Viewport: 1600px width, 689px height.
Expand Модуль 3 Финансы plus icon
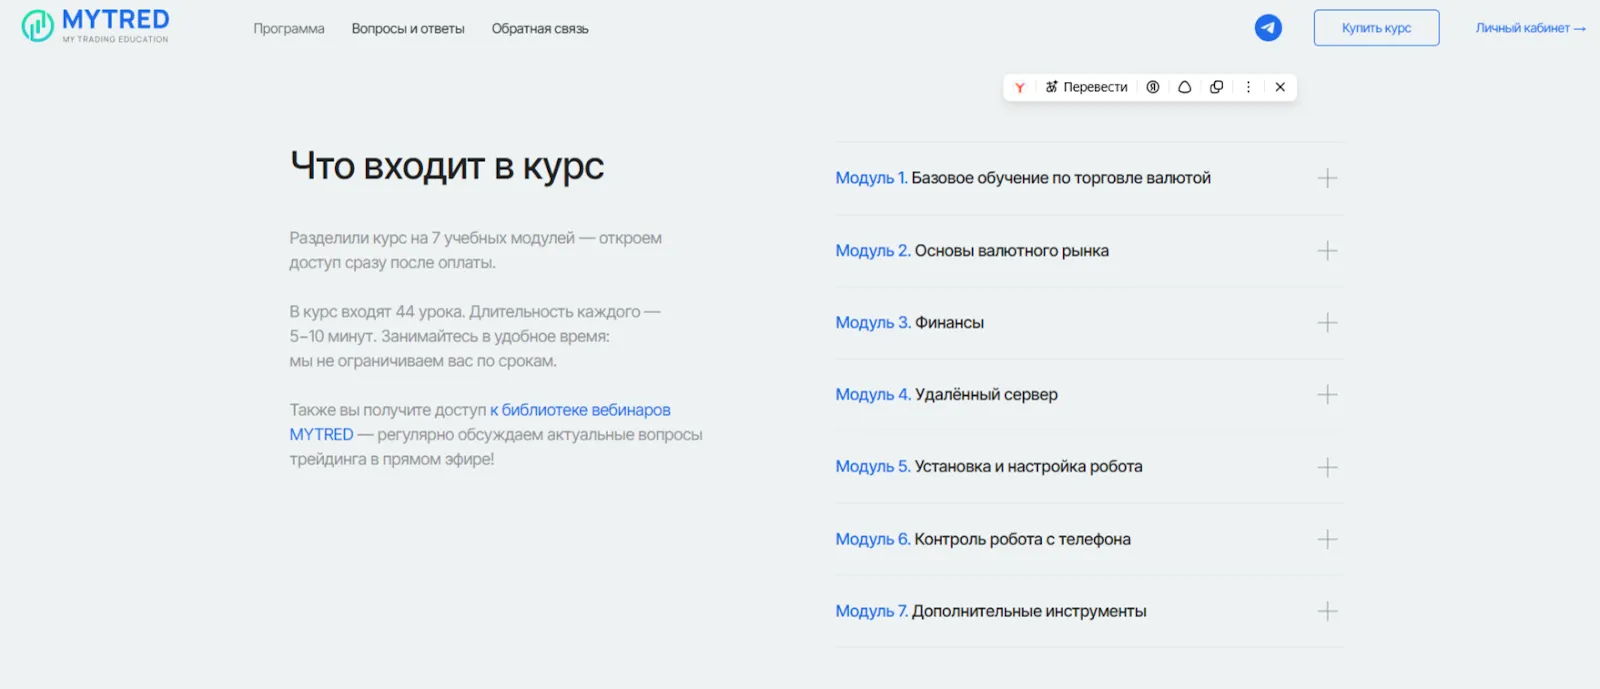pos(1327,323)
